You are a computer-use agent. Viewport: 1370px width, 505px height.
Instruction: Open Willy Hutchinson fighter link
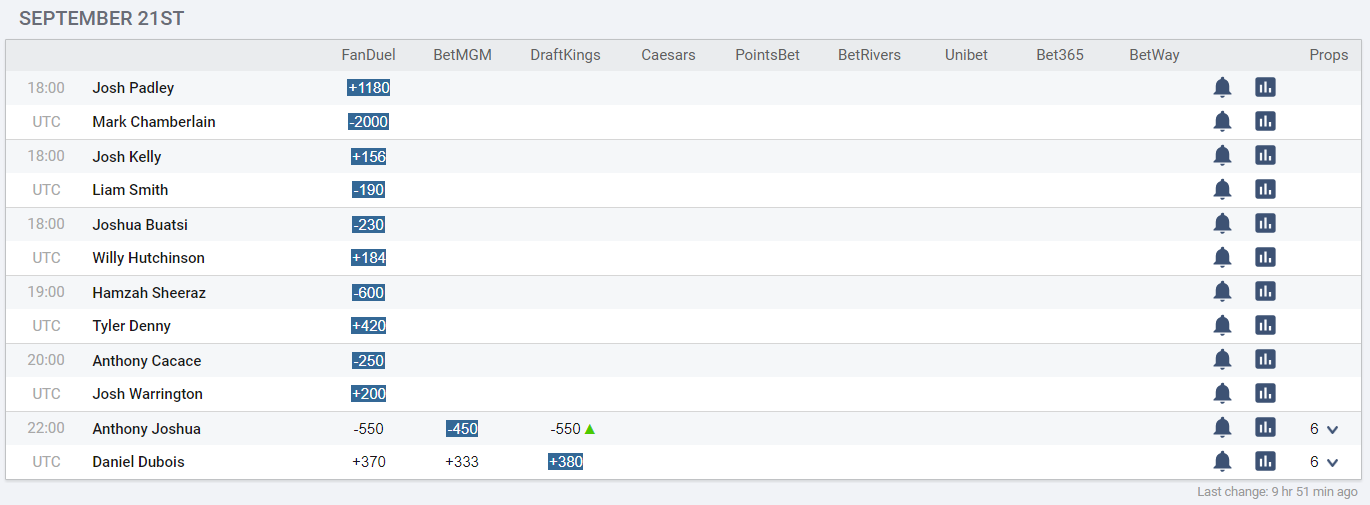(x=148, y=258)
